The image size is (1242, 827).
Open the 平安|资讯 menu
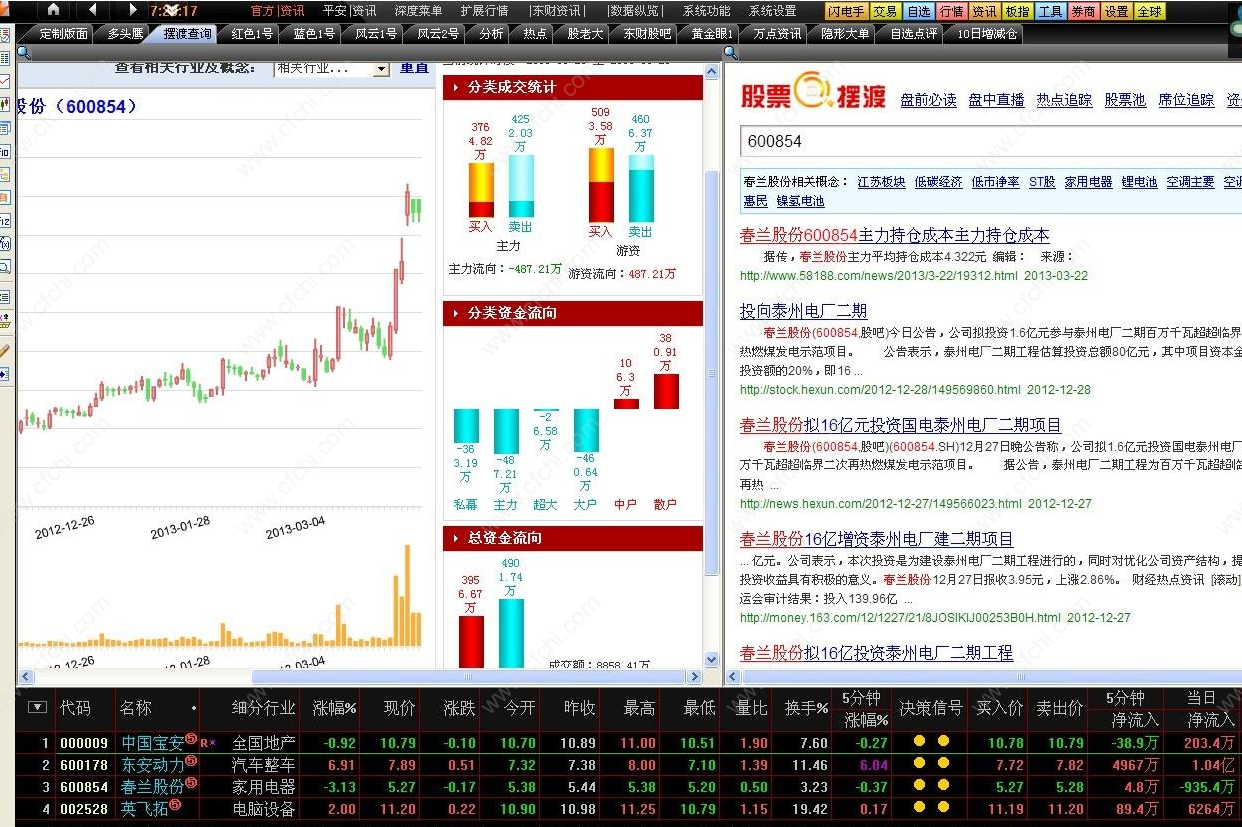coord(349,11)
